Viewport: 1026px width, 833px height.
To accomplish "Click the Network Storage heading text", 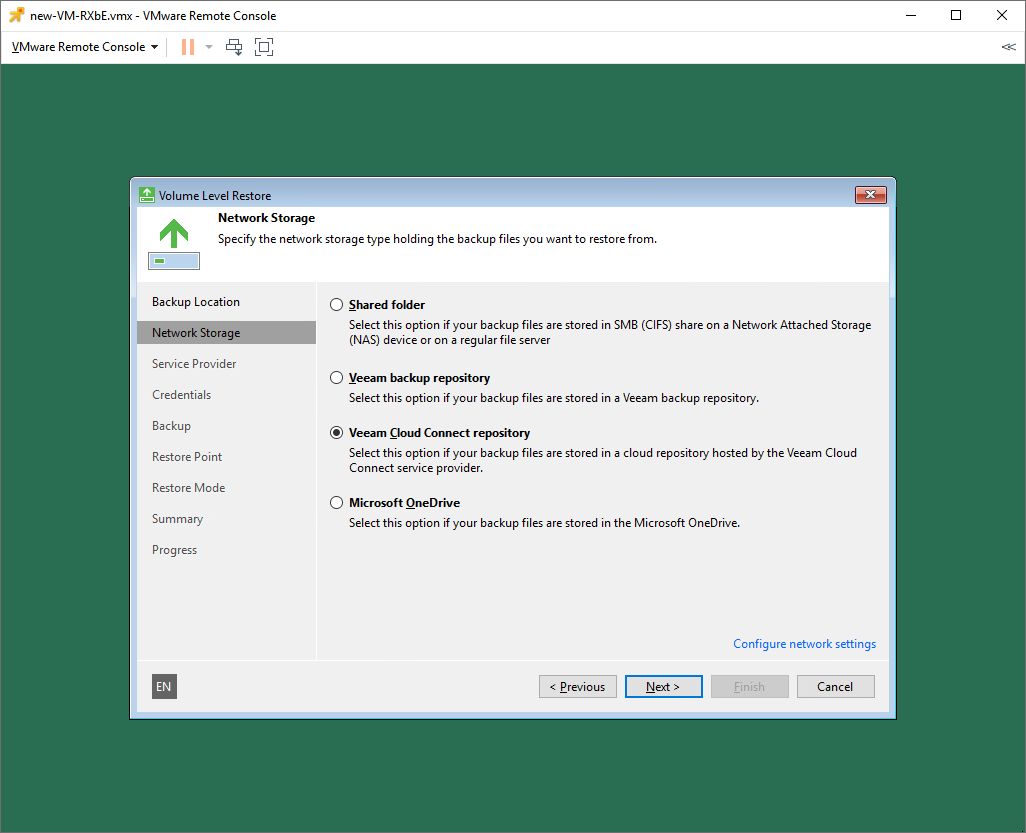I will [x=266, y=218].
